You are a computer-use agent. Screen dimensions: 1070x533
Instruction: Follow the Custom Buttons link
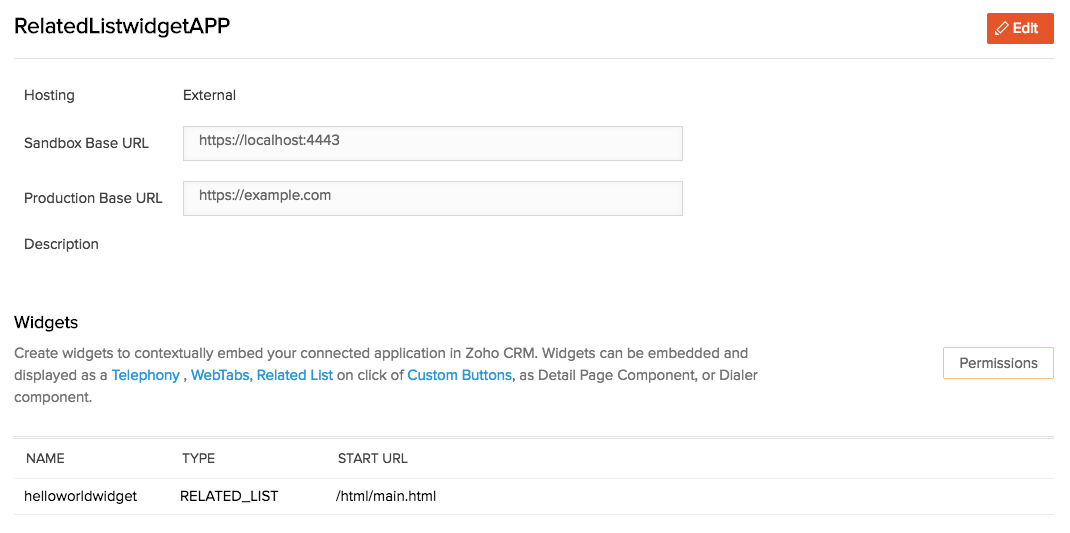pos(459,375)
